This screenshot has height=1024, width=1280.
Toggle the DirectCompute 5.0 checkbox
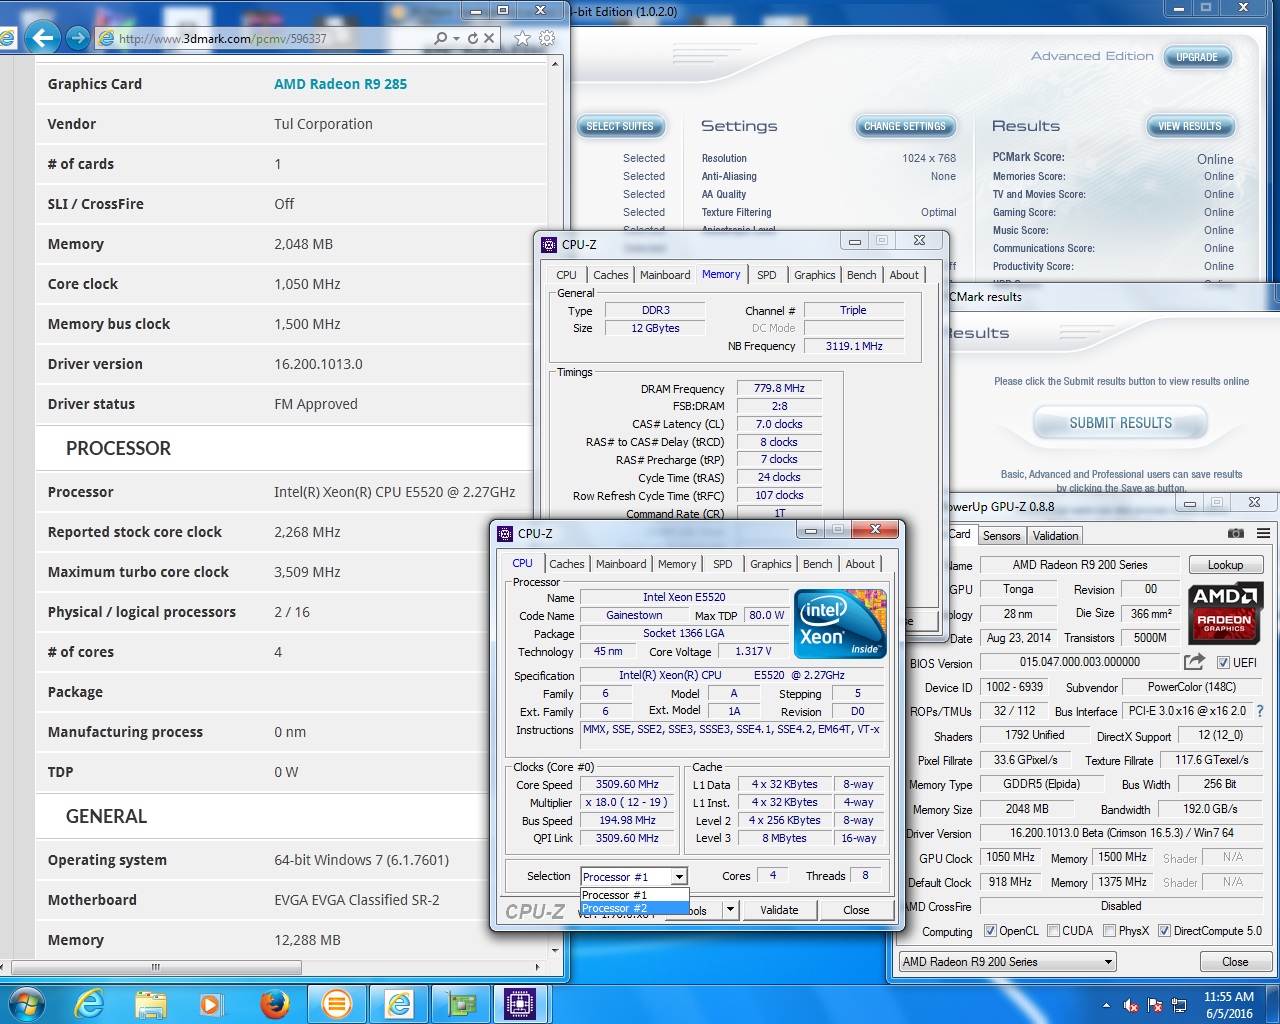[1164, 931]
